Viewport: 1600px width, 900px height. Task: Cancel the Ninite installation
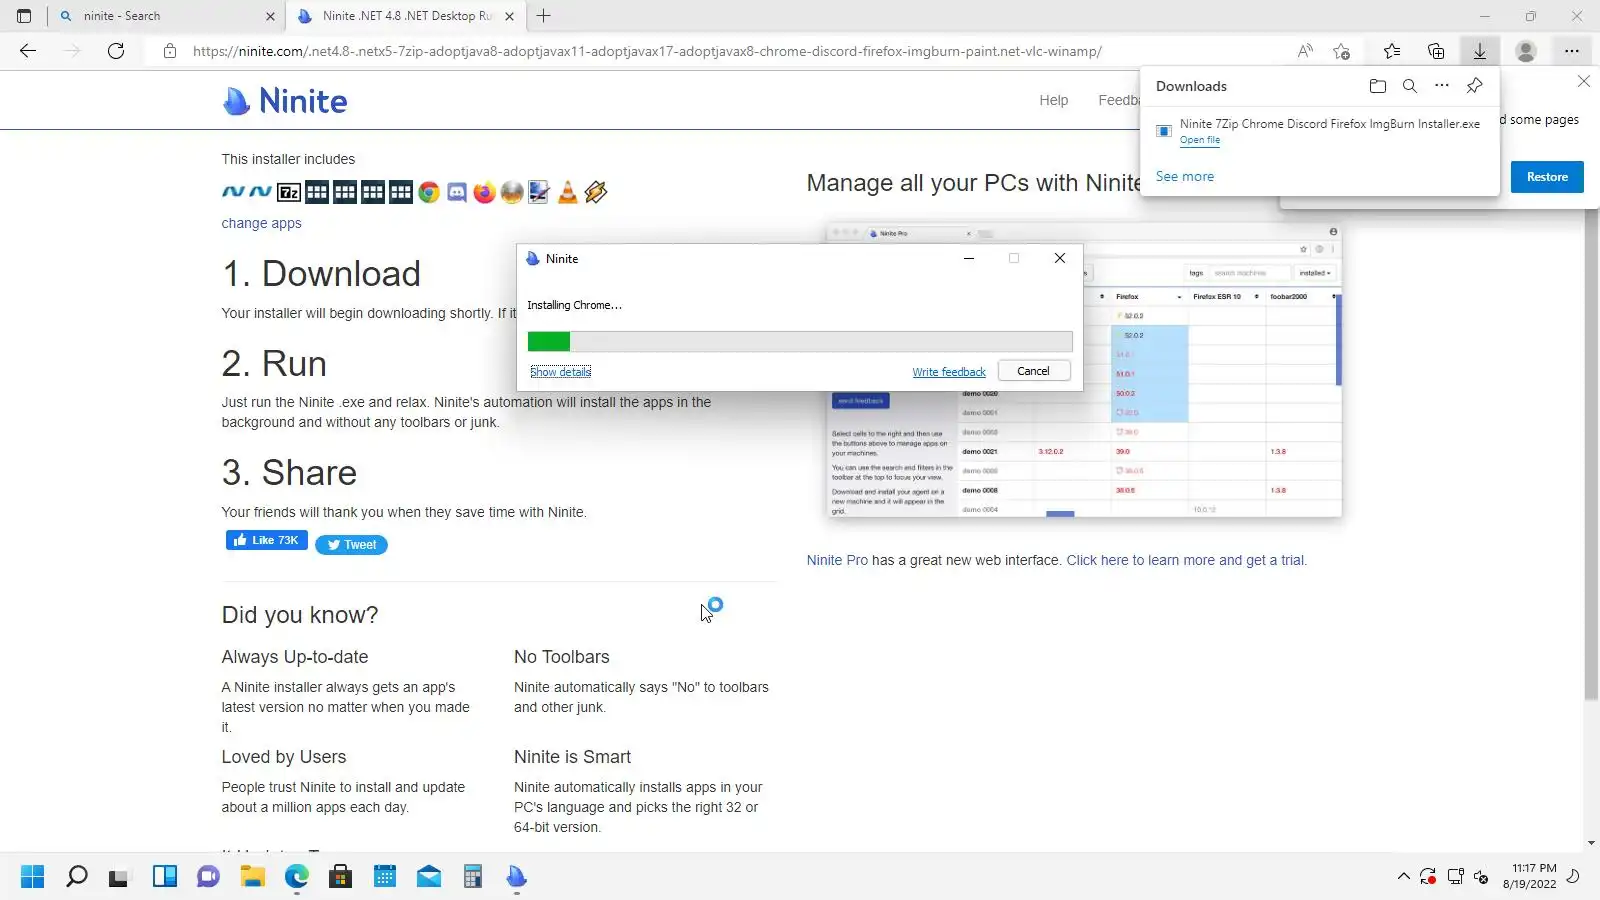click(1033, 371)
